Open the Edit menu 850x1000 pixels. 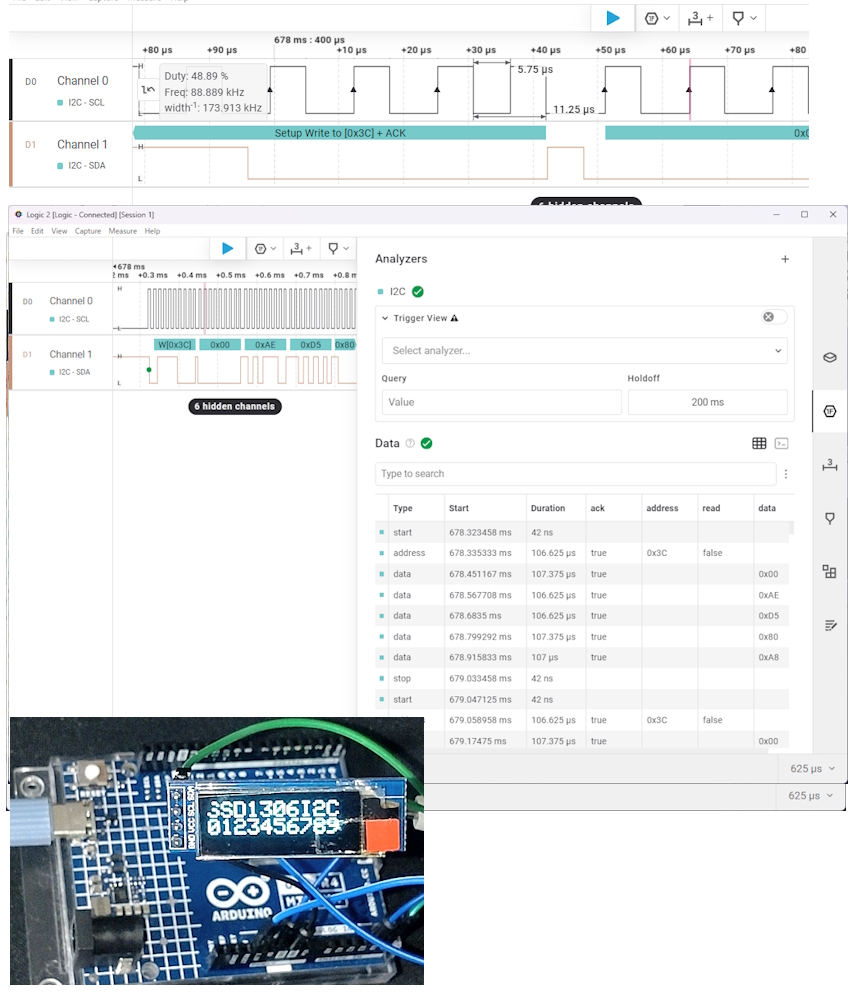(38, 231)
